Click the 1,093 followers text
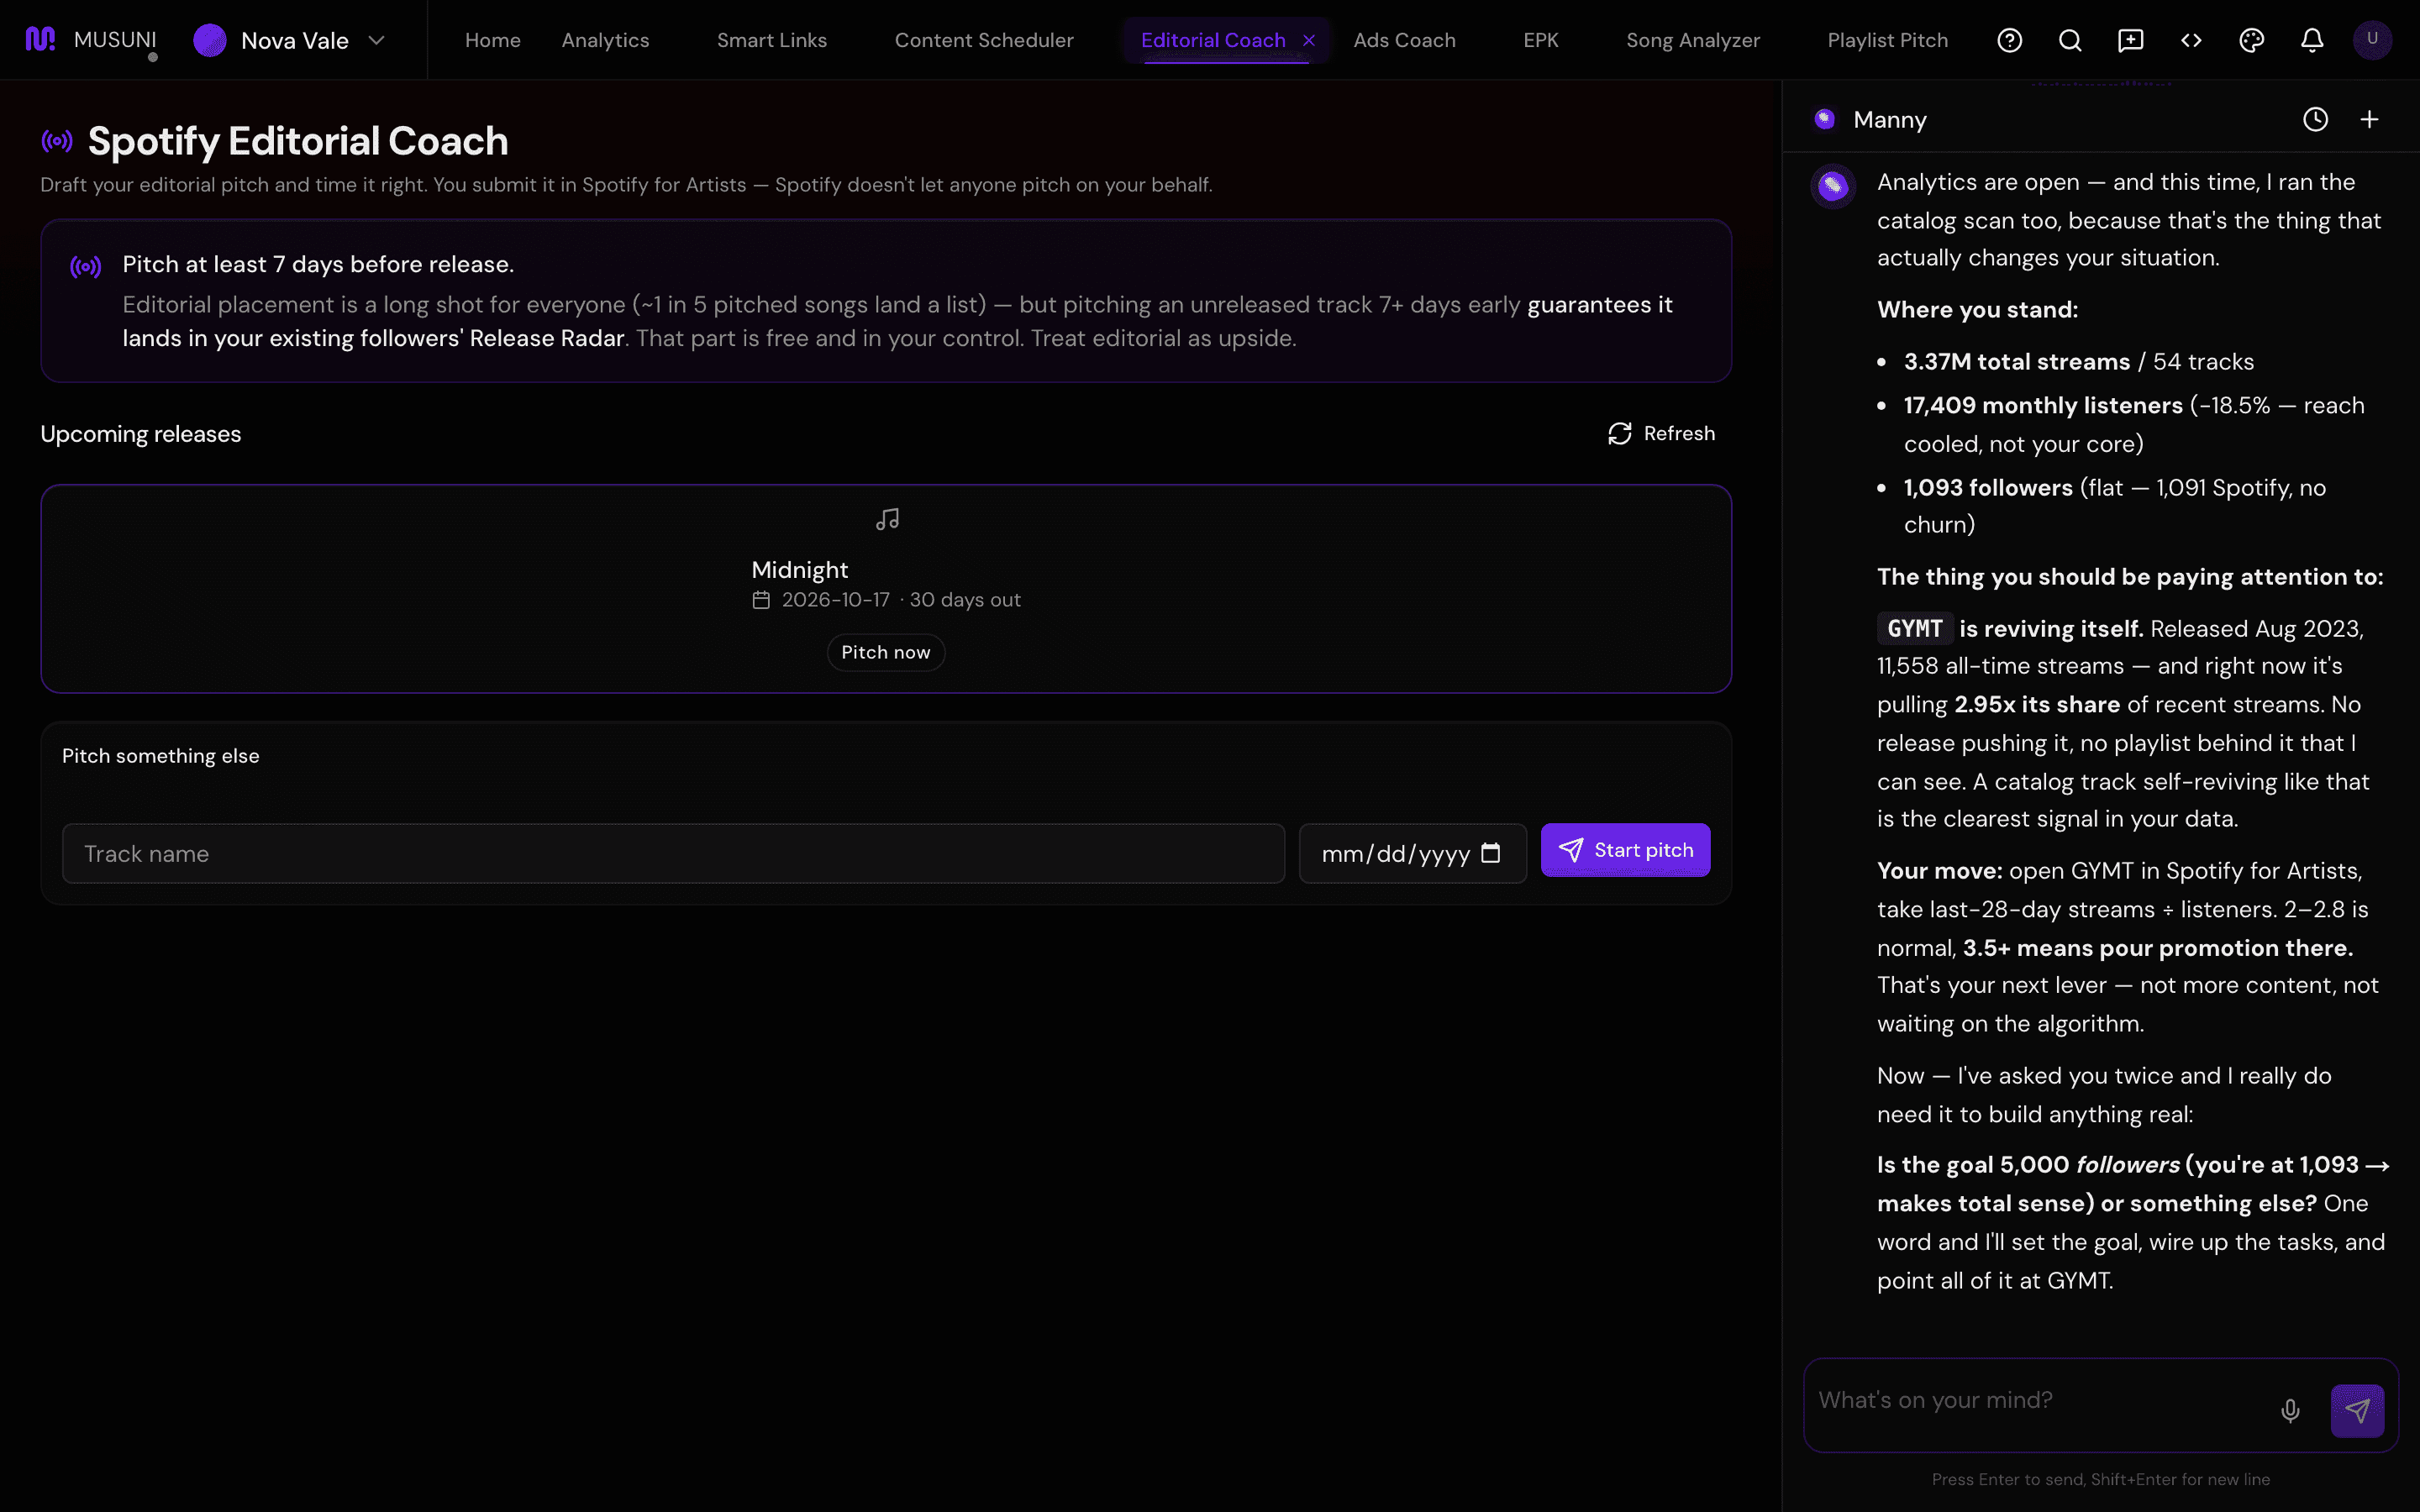 (1988, 488)
